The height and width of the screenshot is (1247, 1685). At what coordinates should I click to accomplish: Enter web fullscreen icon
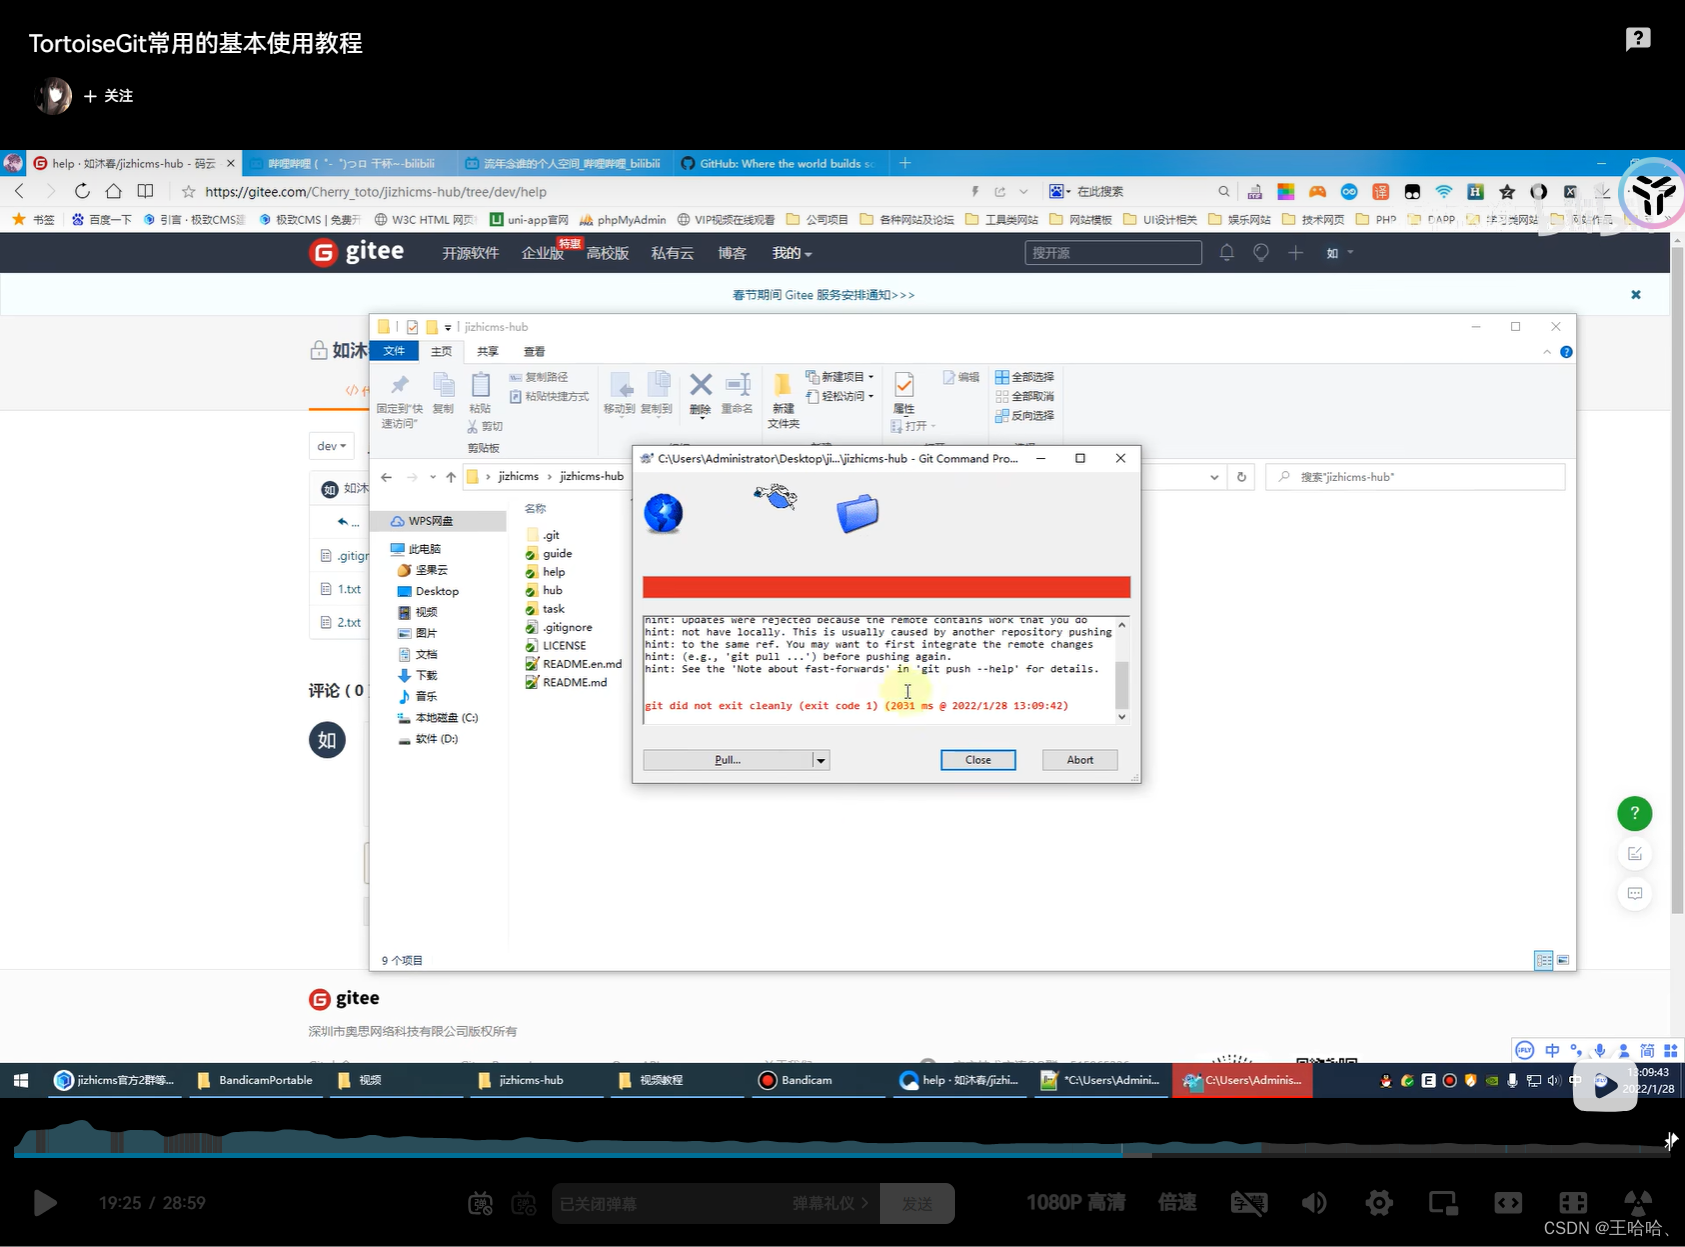point(1573,1203)
